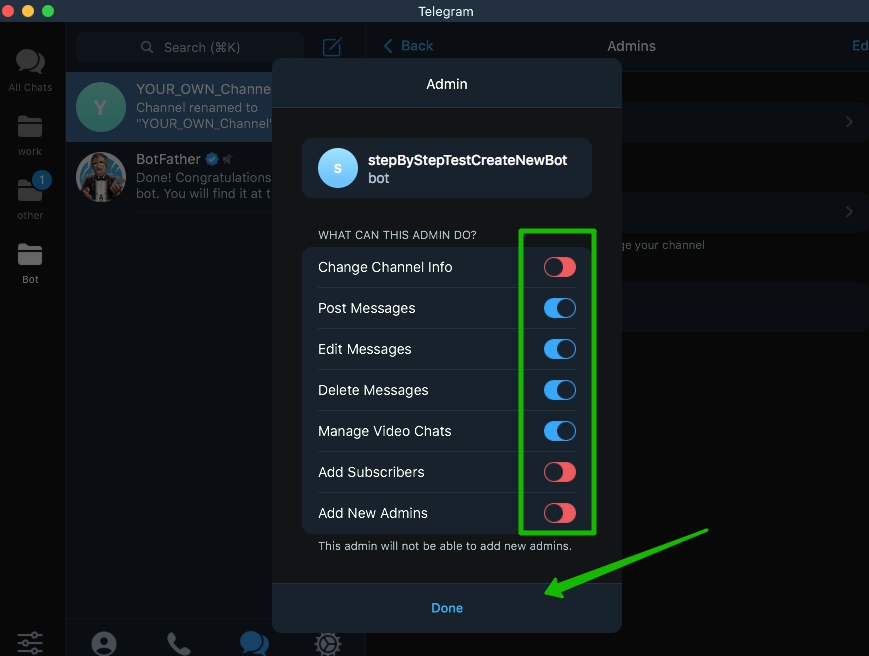Disable the Post Messages permission
Viewport: 869px width, 656px height.
coord(560,308)
